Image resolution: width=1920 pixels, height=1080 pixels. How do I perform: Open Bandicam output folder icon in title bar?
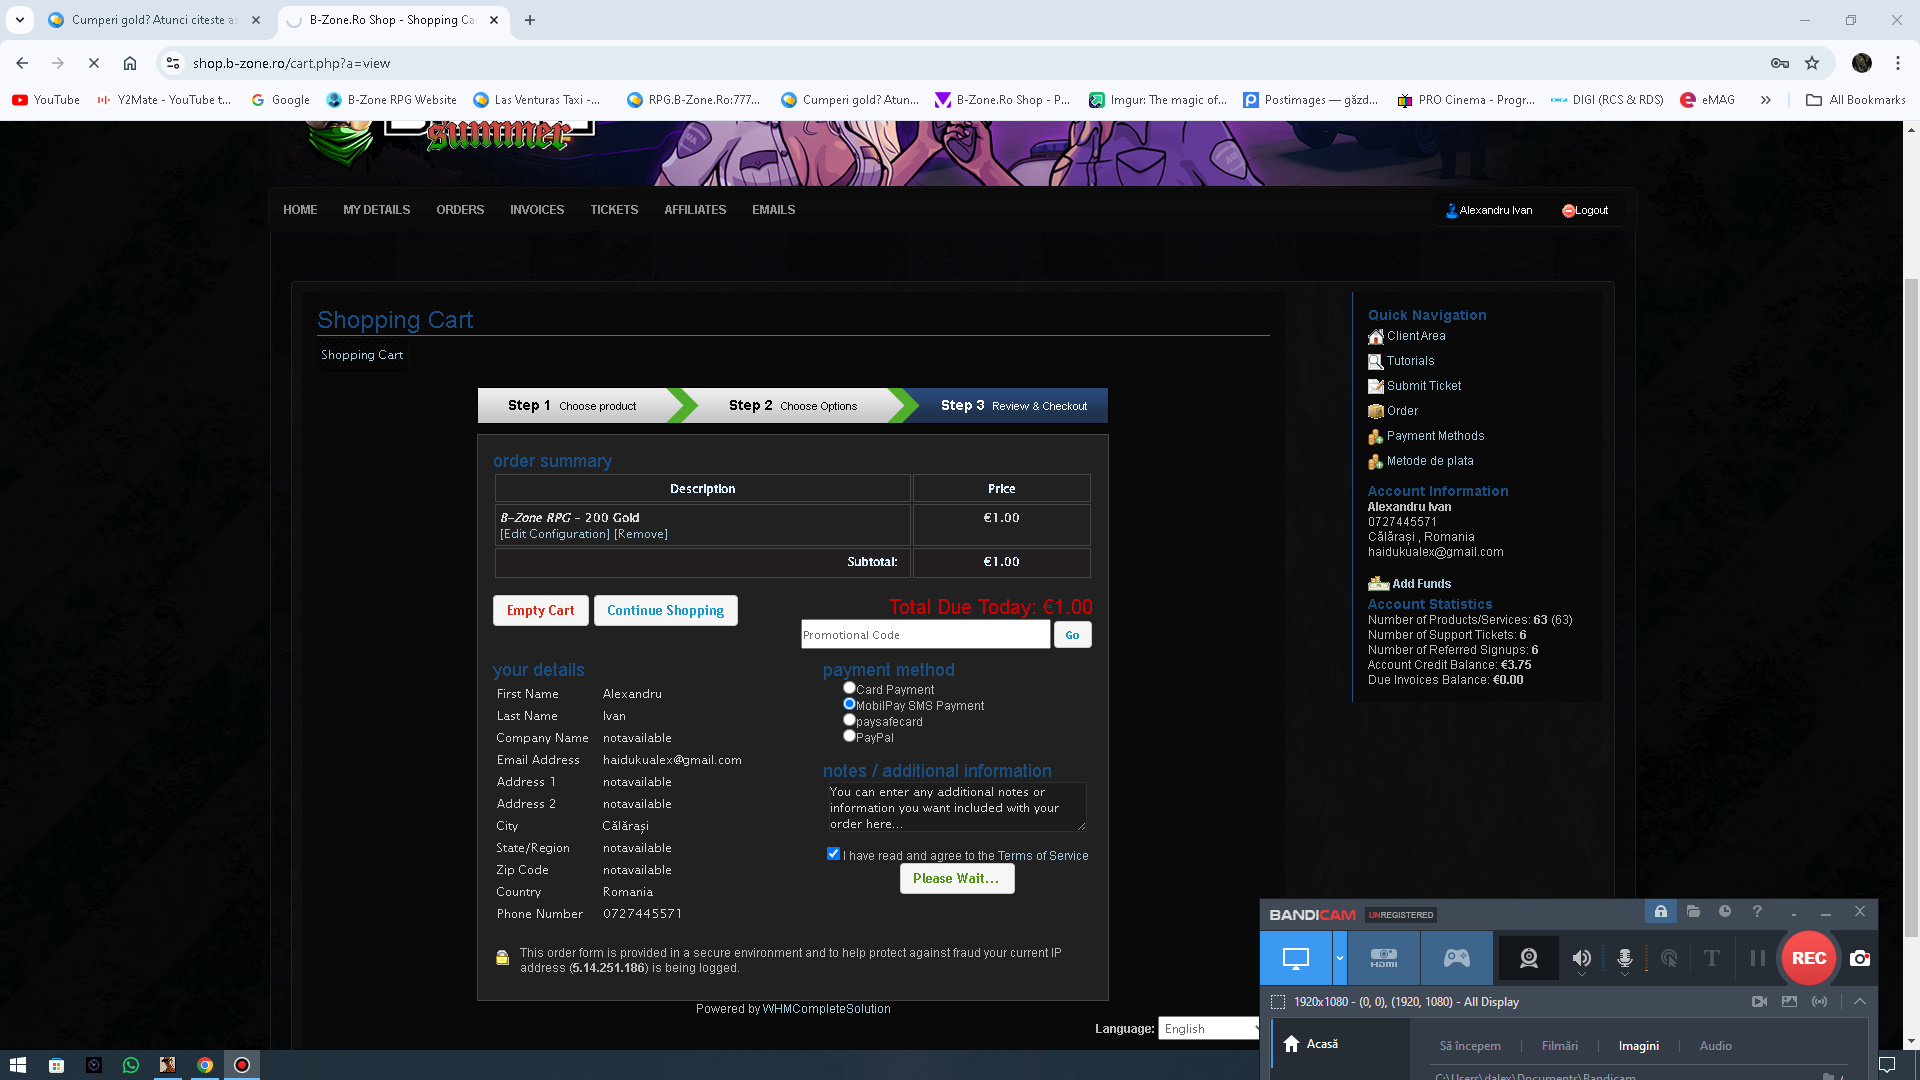tap(1692, 911)
